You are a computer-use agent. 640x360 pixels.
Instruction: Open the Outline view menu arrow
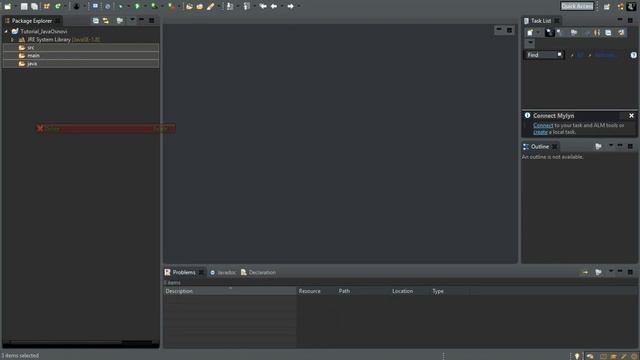tap(611, 146)
